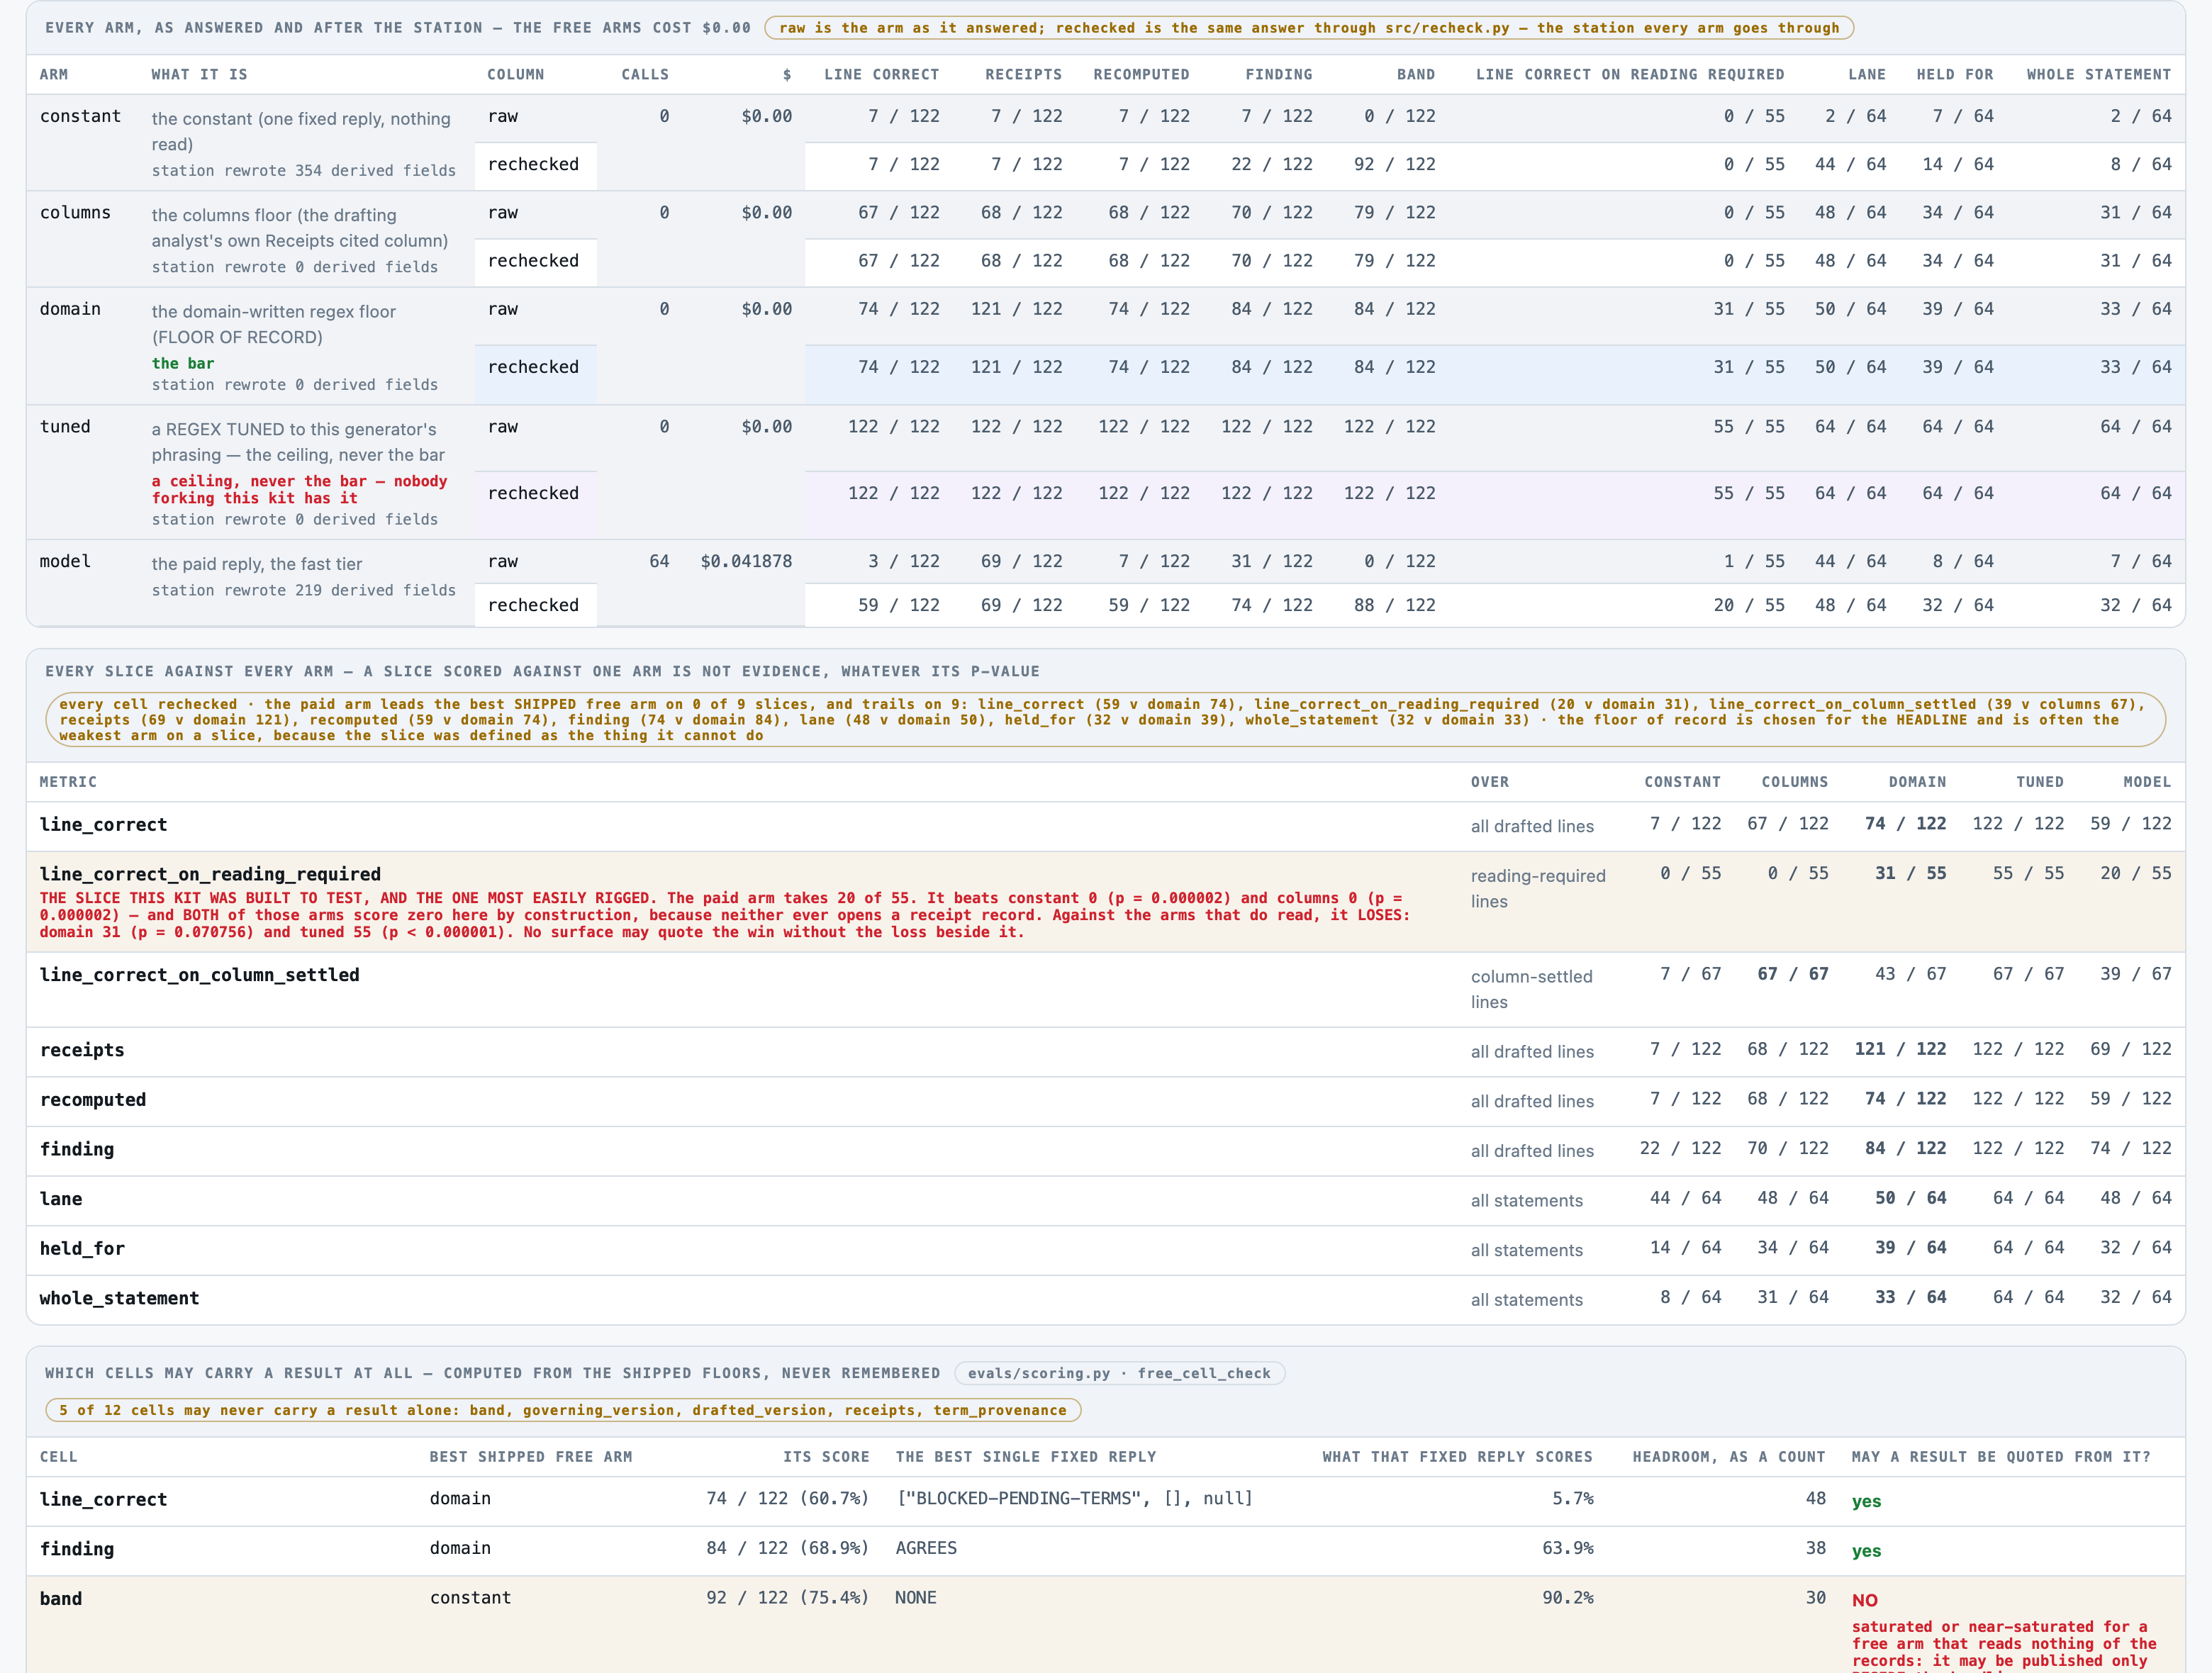Select the highlighted rechecked cell for domain
Image resolution: width=2212 pixels, height=1673 pixels.
535,367
